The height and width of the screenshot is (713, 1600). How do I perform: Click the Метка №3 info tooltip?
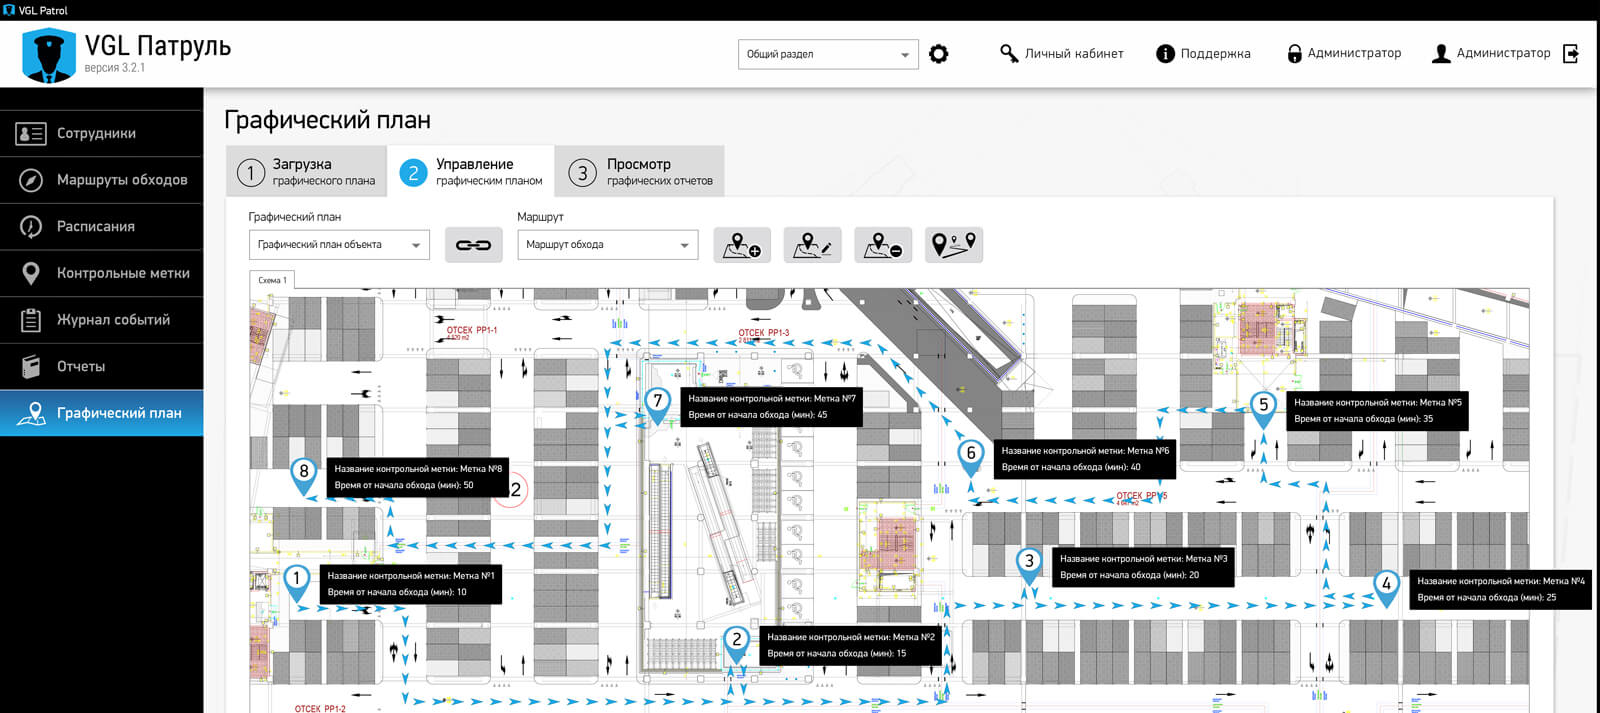point(1143,567)
